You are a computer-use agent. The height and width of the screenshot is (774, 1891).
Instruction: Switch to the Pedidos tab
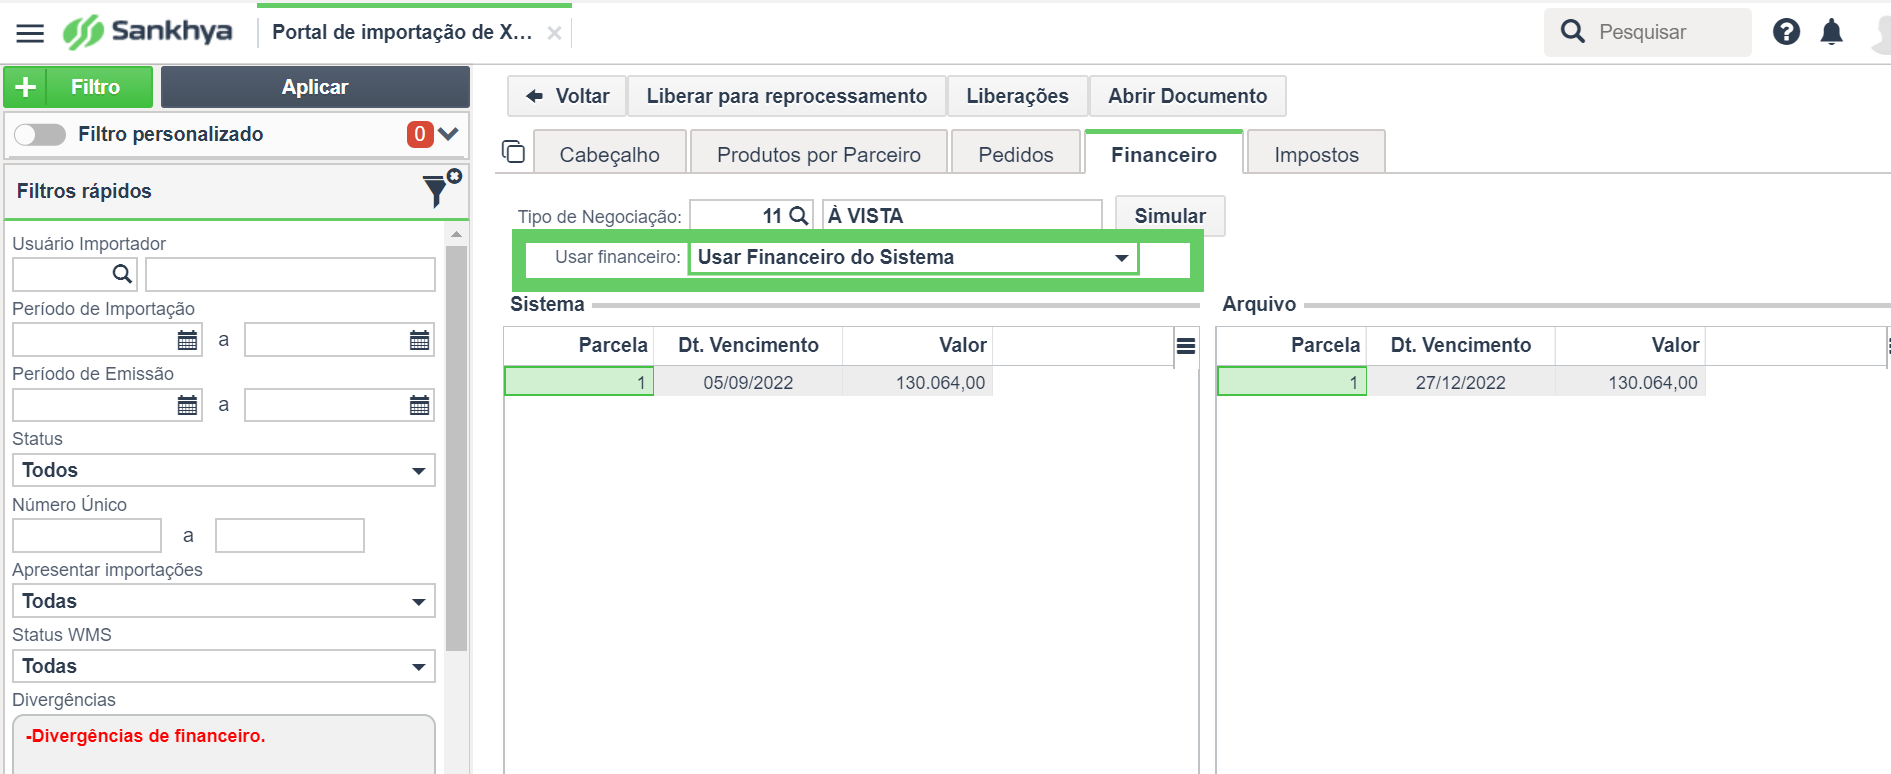coord(1016,154)
